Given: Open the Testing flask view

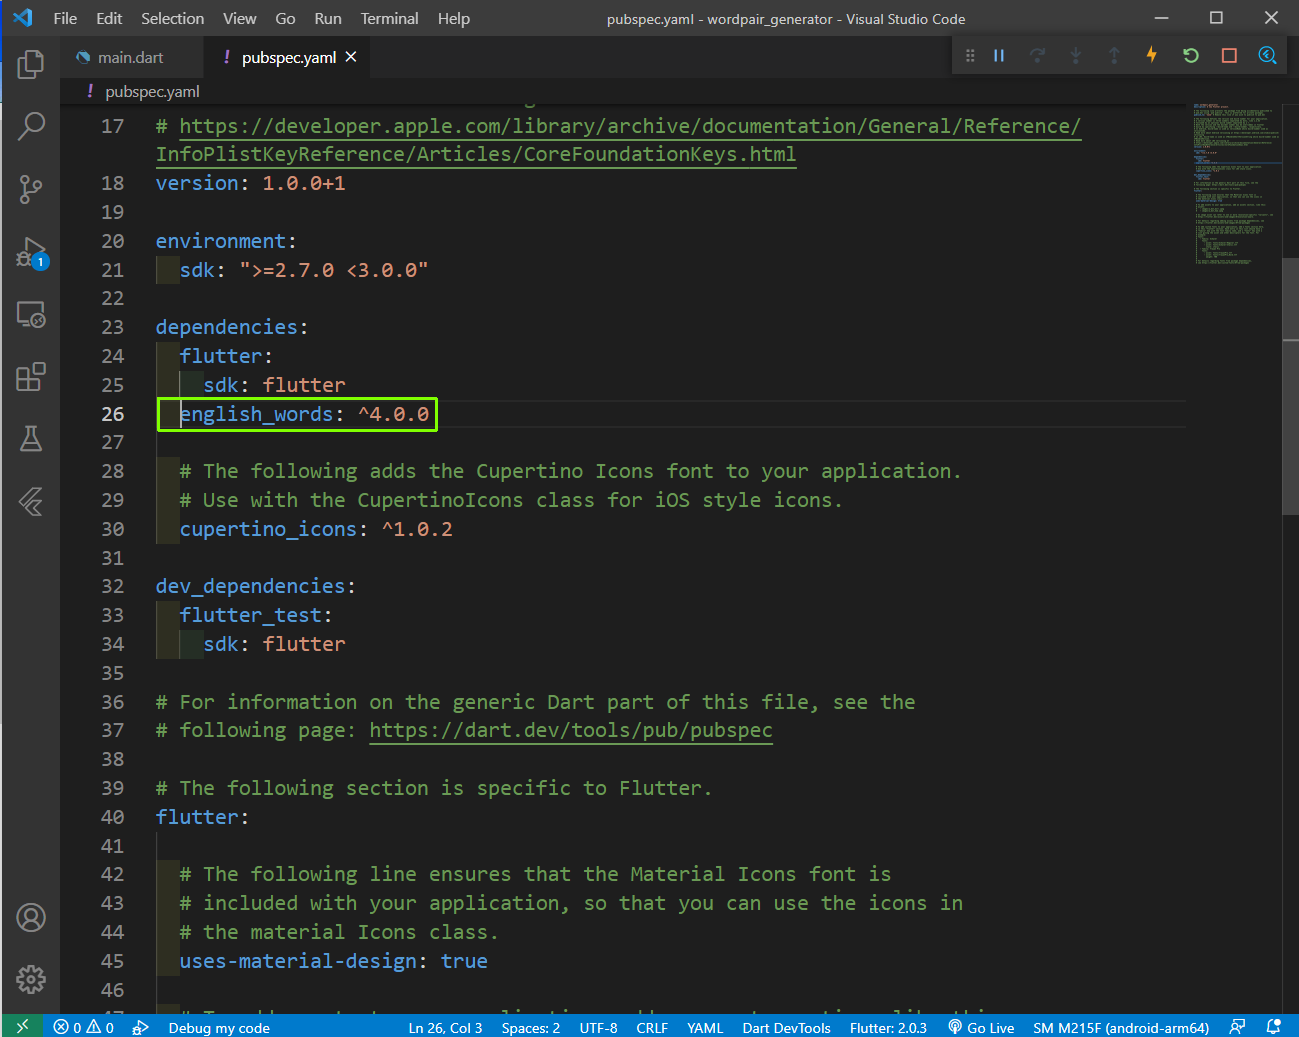Looking at the screenshot, I should click(x=31, y=439).
